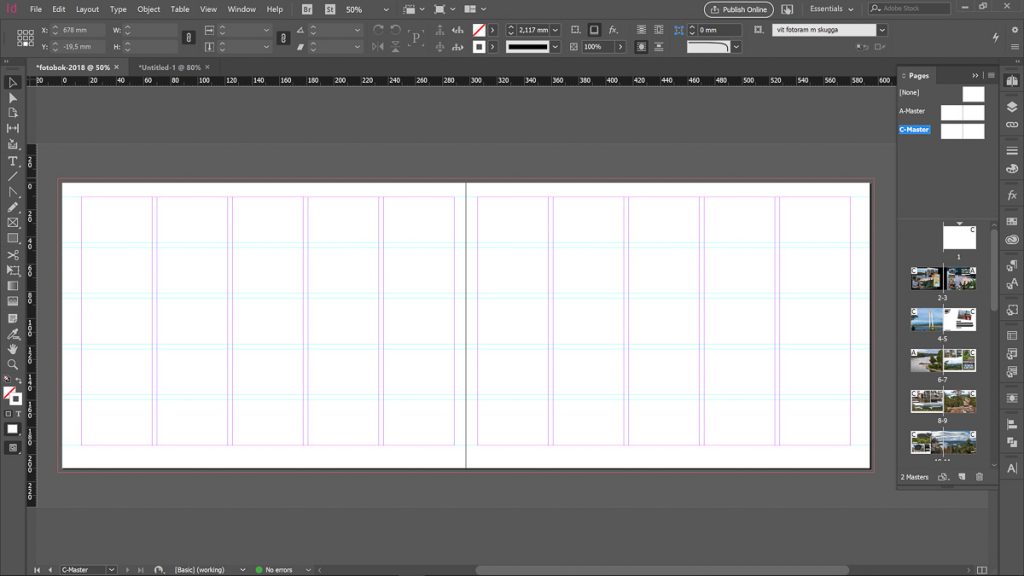The width and height of the screenshot is (1024, 576).
Task: Select the Page tool
Action: [12, 113]
